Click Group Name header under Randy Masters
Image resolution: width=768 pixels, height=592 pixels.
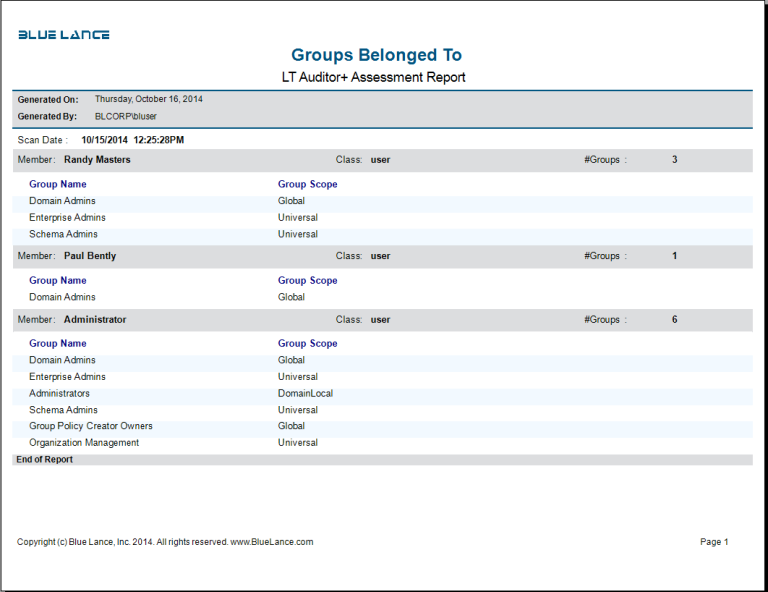(58, 184)
